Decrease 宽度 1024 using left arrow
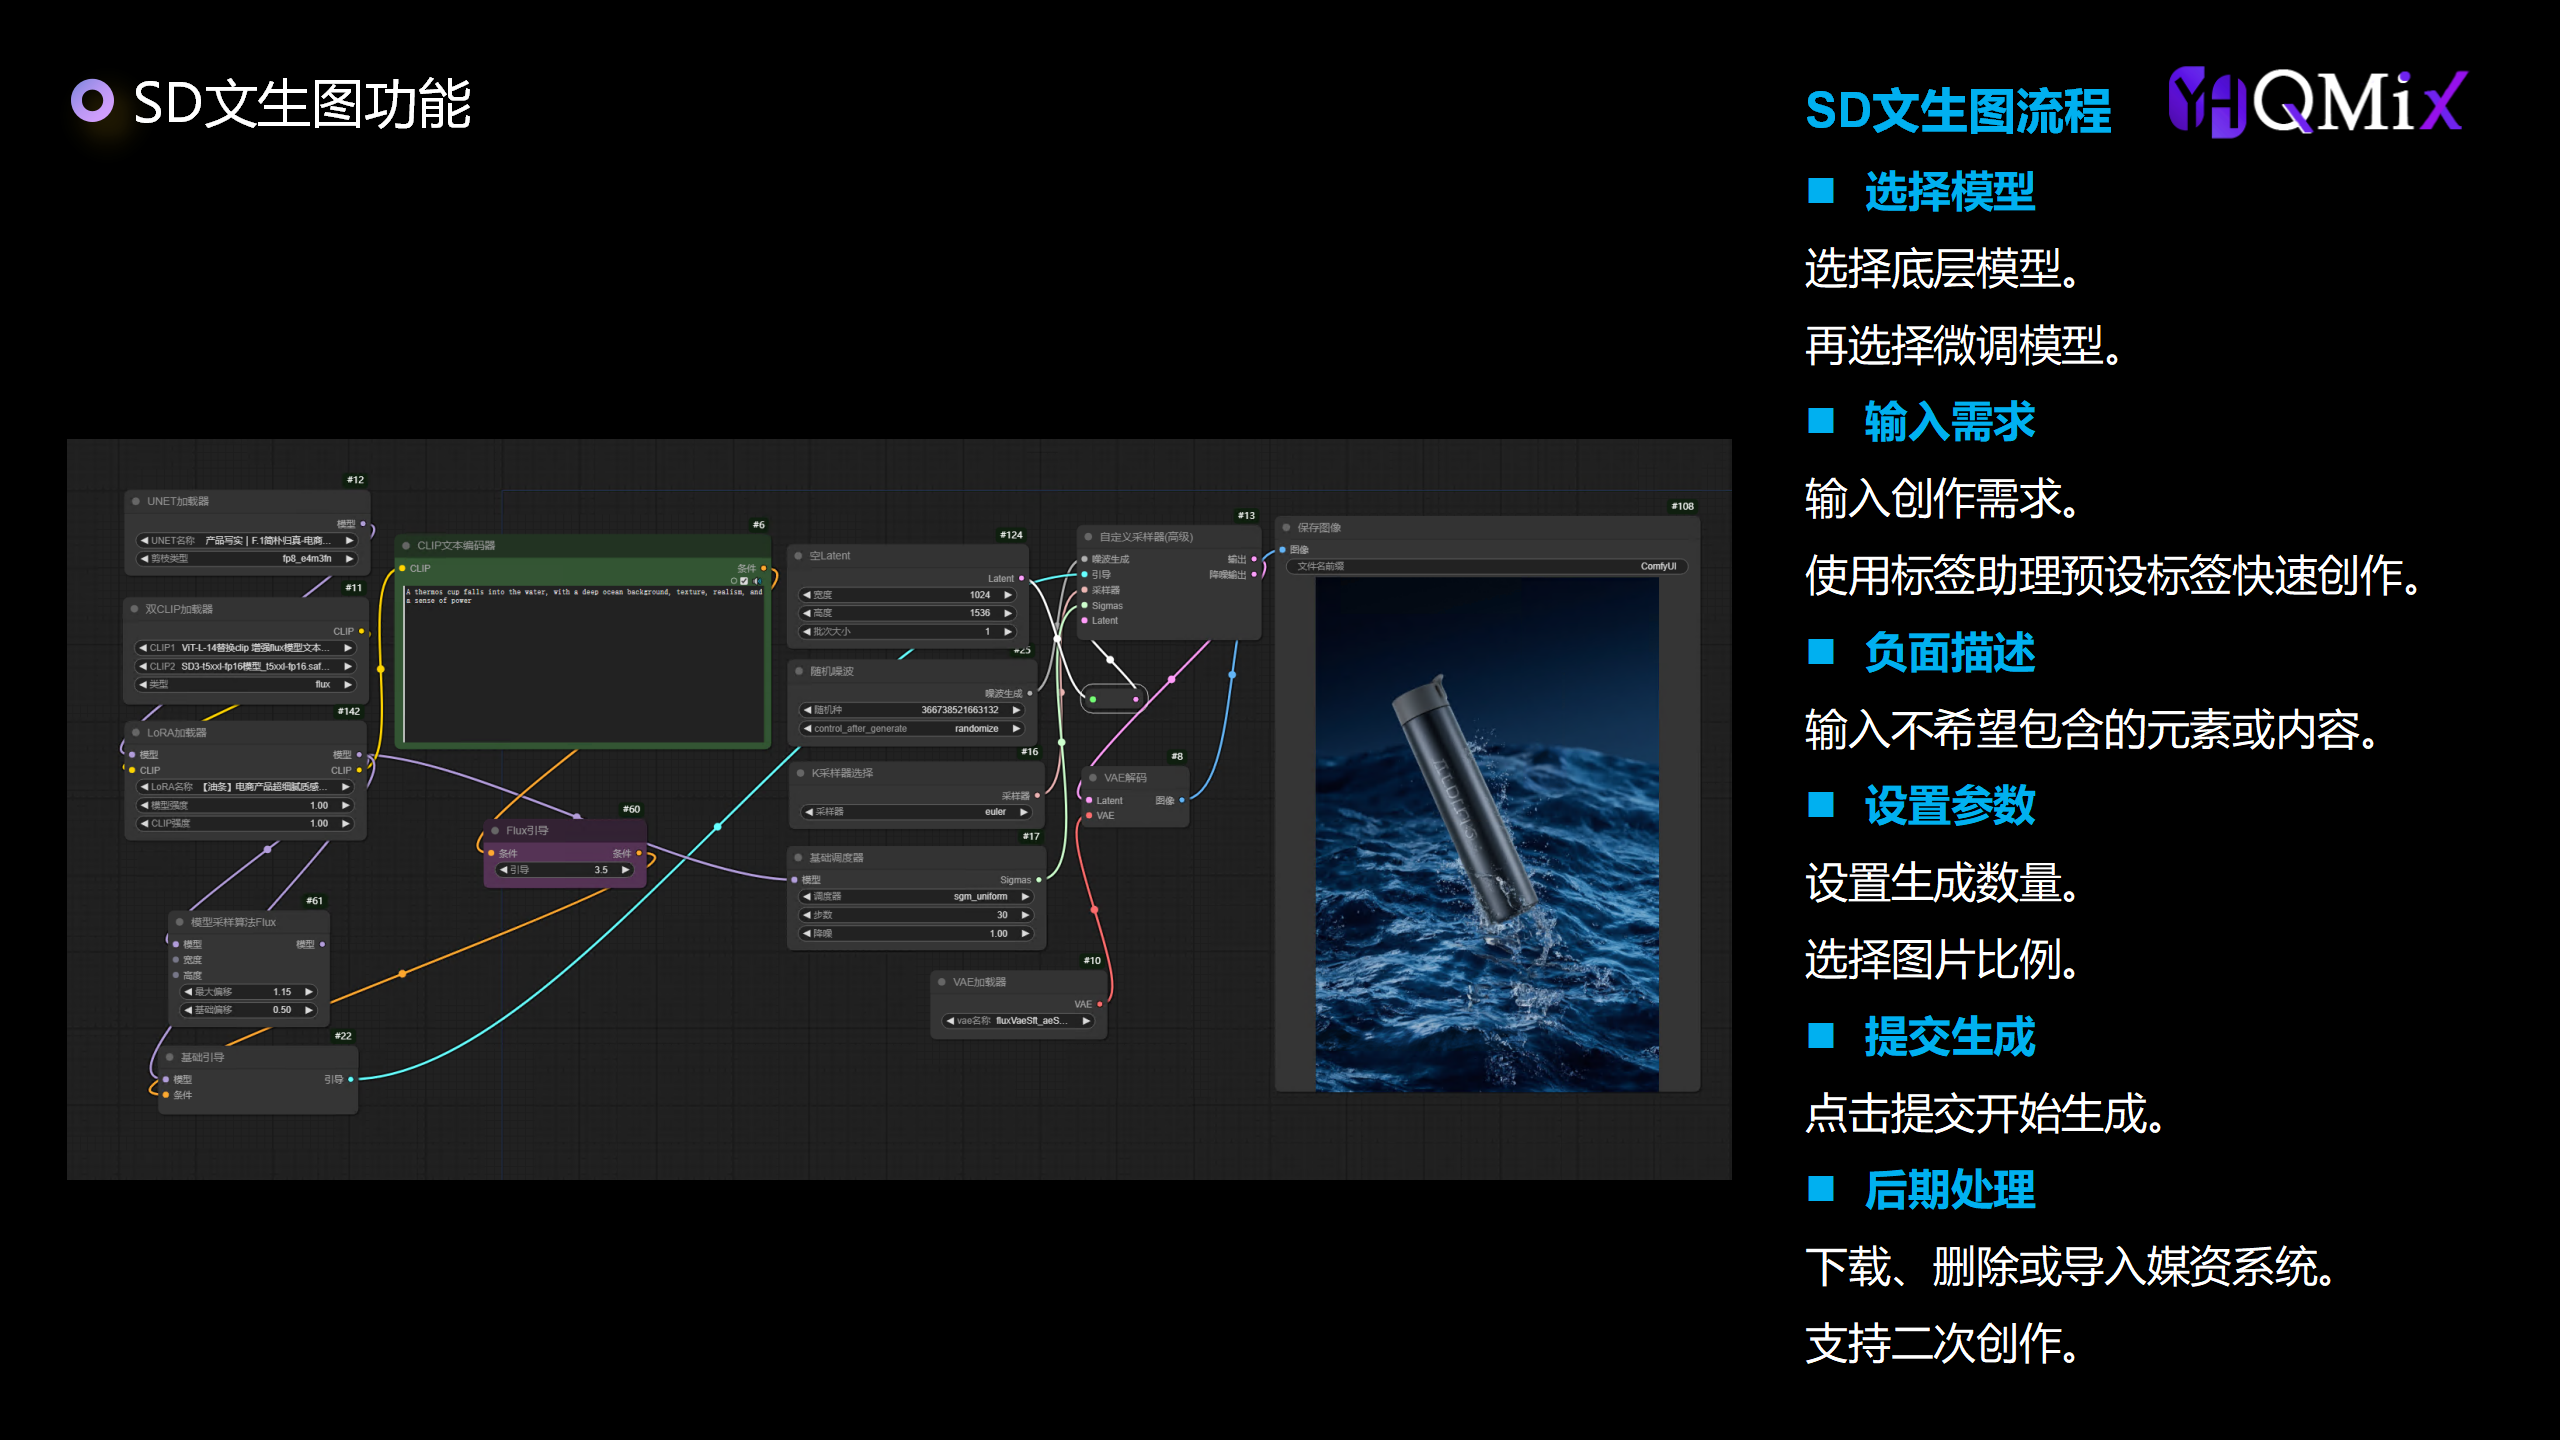 coord(807,595)
